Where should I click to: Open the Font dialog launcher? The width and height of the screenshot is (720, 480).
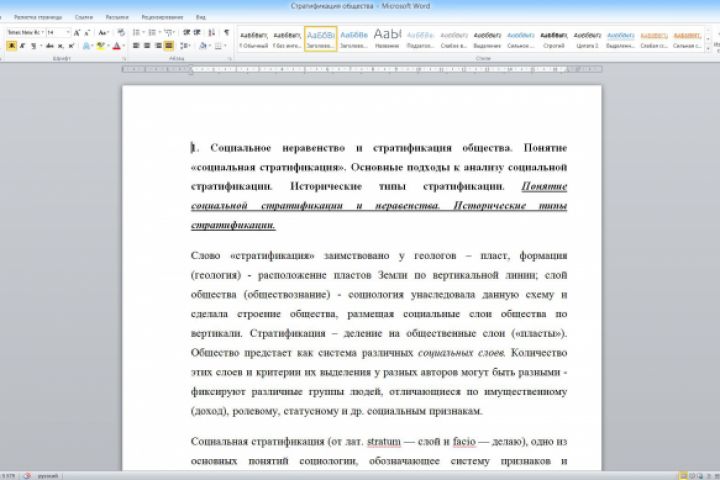click(125, 59)
